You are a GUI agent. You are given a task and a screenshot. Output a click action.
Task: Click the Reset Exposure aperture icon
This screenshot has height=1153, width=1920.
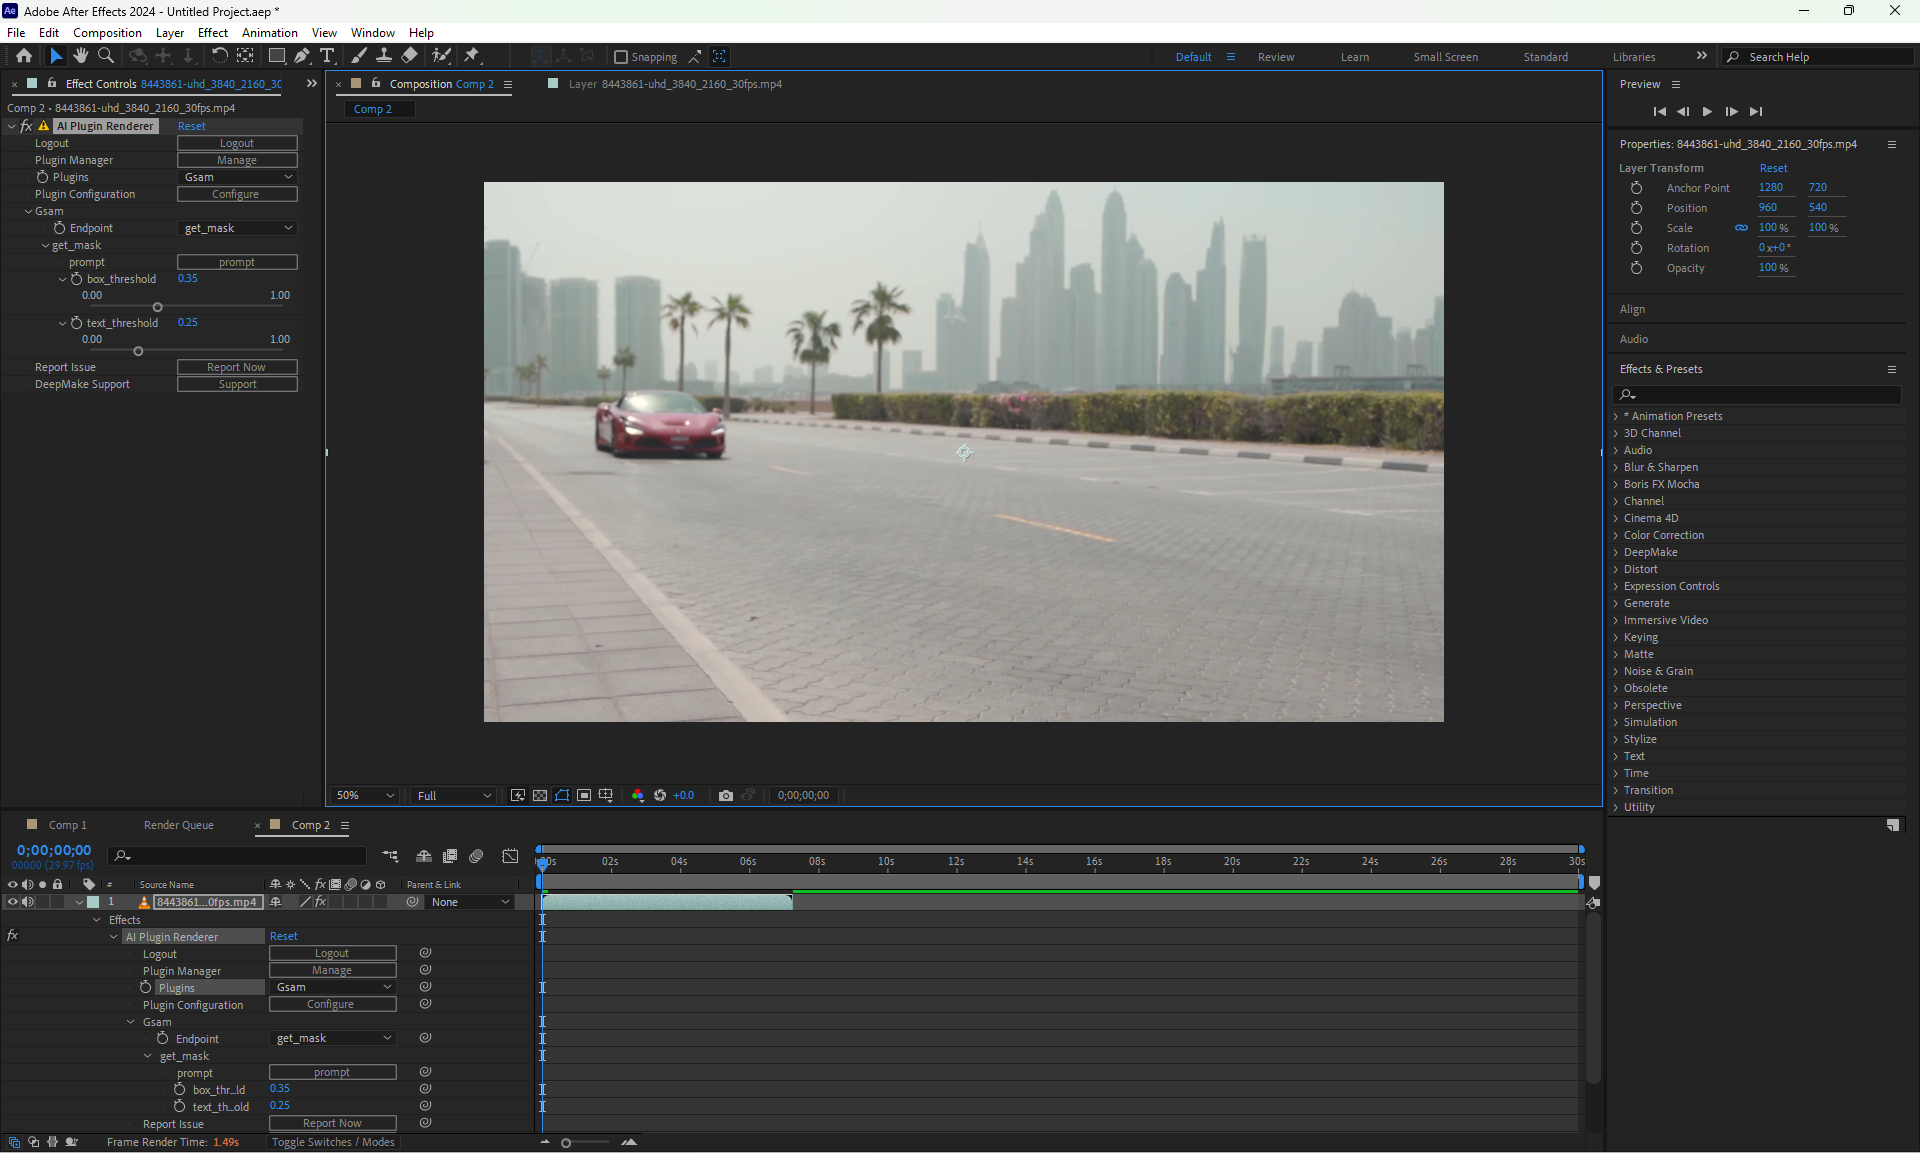click(660, 796)
